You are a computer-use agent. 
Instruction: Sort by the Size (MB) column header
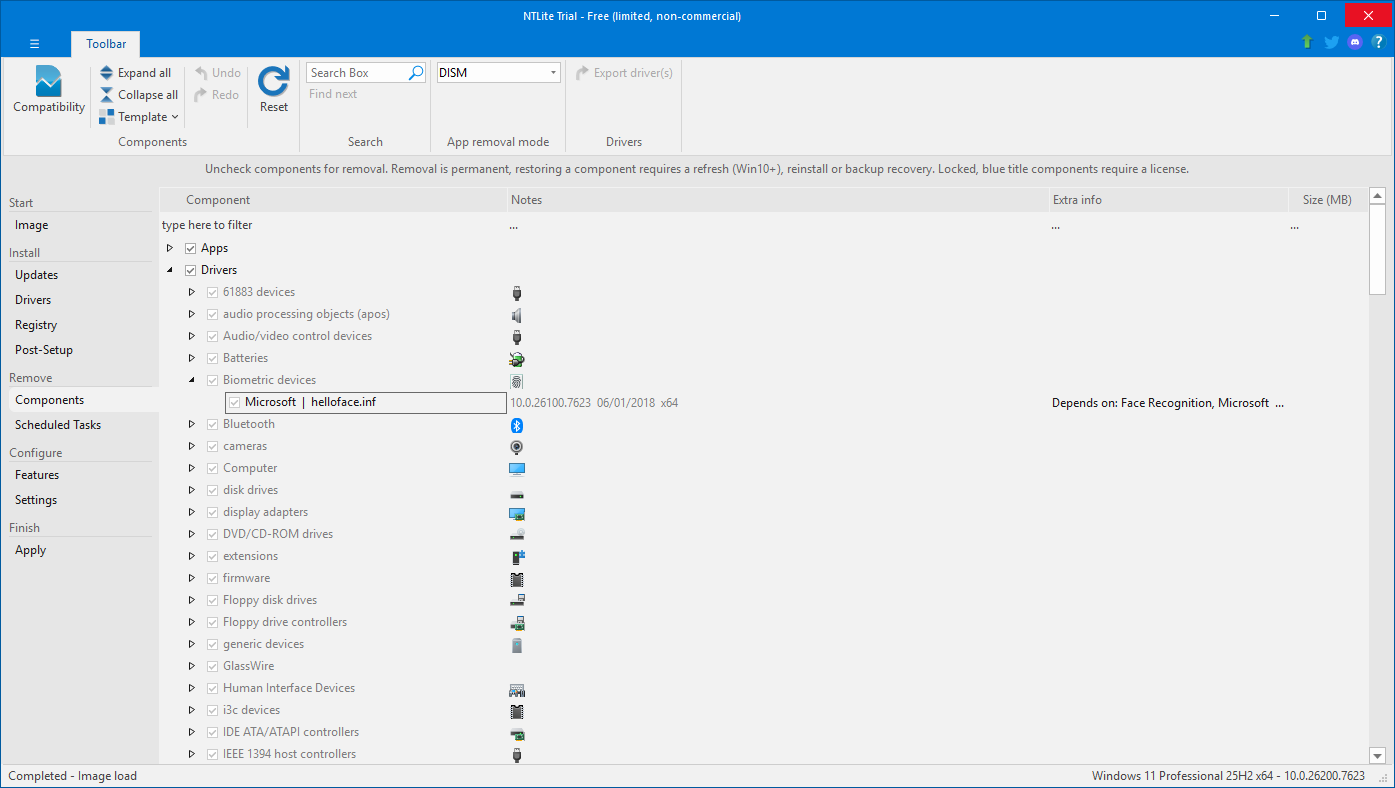[1327, 200]
